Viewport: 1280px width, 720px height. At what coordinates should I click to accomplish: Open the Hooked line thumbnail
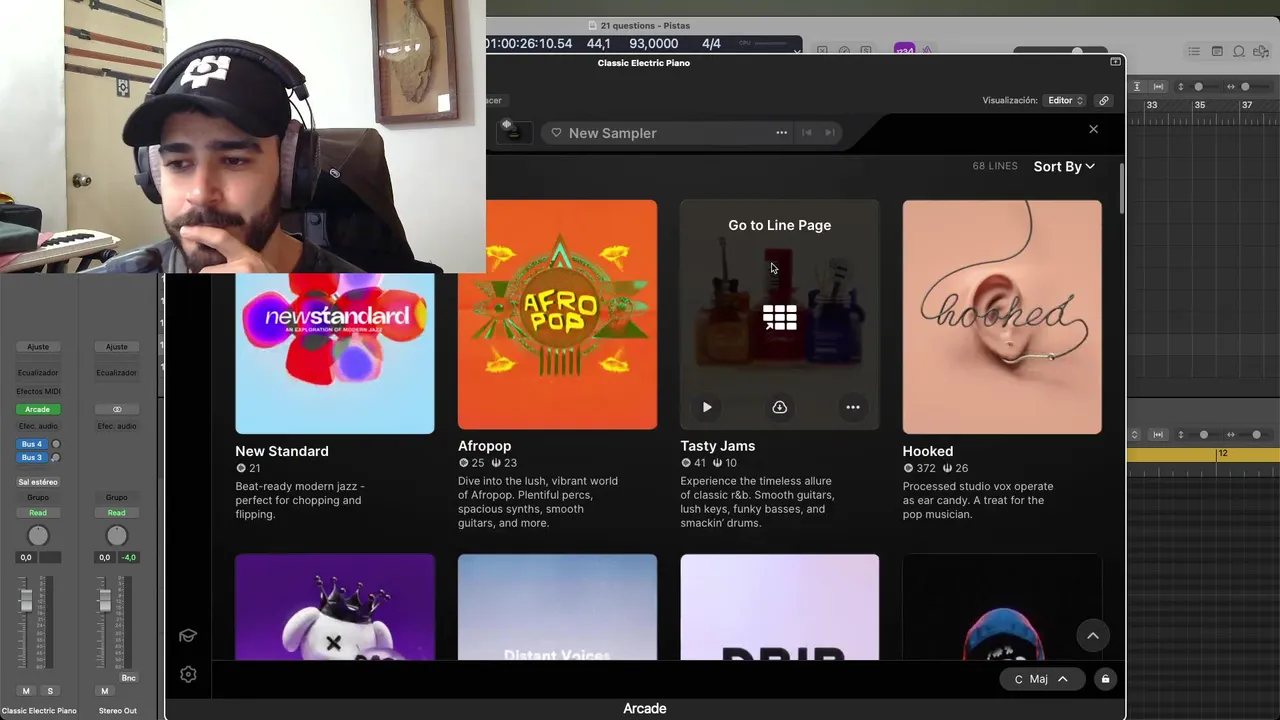tap(1002, 317)
